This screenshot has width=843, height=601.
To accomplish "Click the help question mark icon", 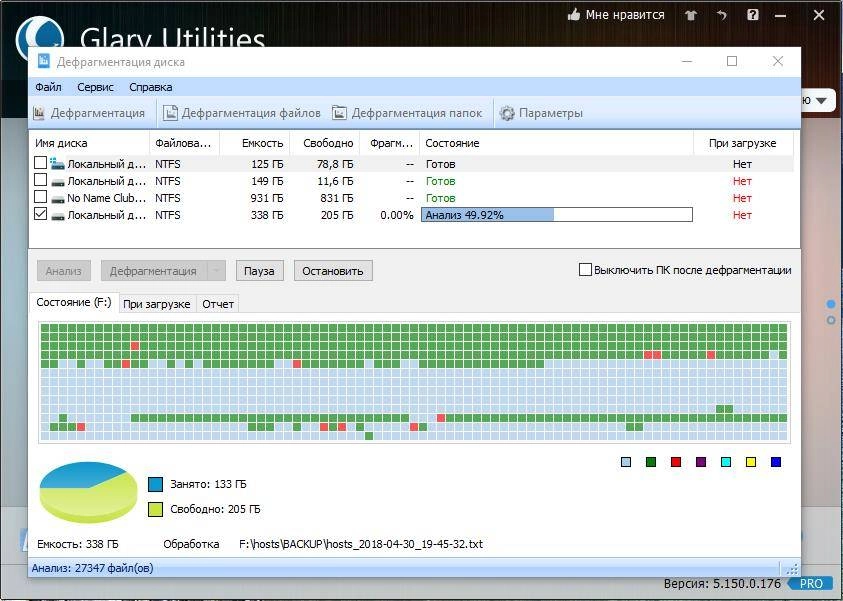I will (x=753, y=15).
